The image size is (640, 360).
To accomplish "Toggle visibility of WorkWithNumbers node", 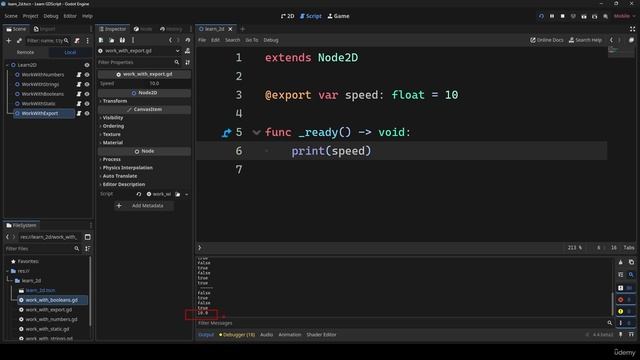I will 87,75.
